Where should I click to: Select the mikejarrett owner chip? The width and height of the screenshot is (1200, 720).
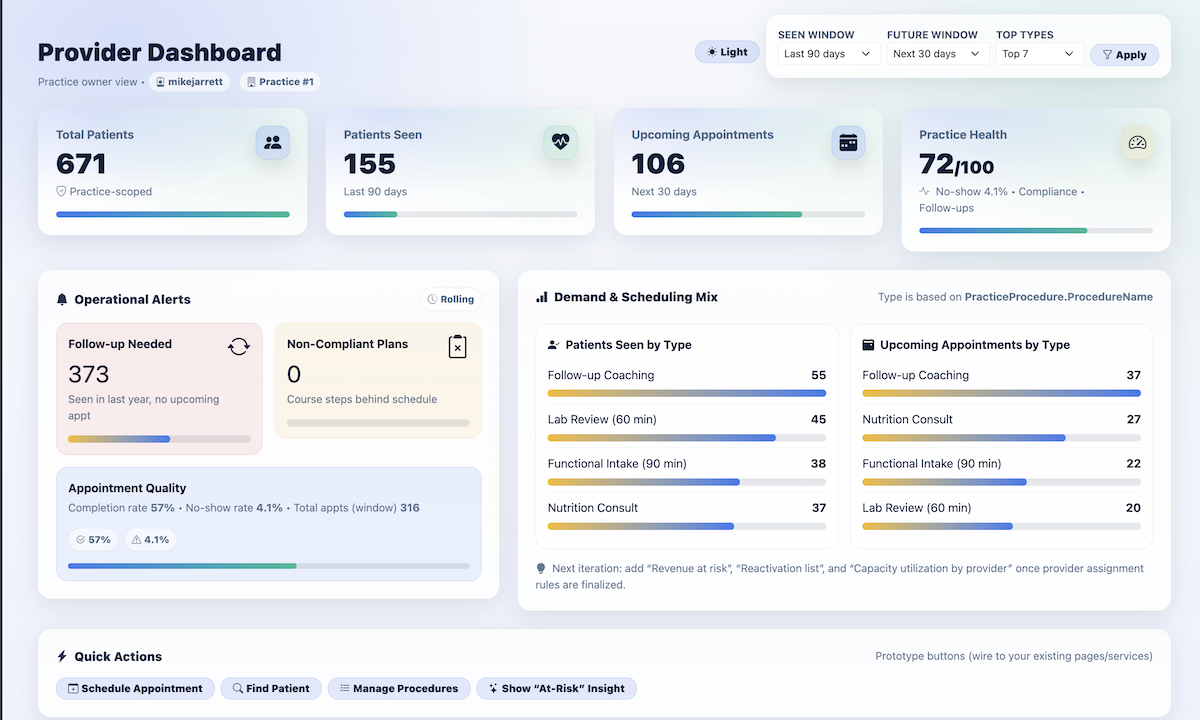coord(189,82)
